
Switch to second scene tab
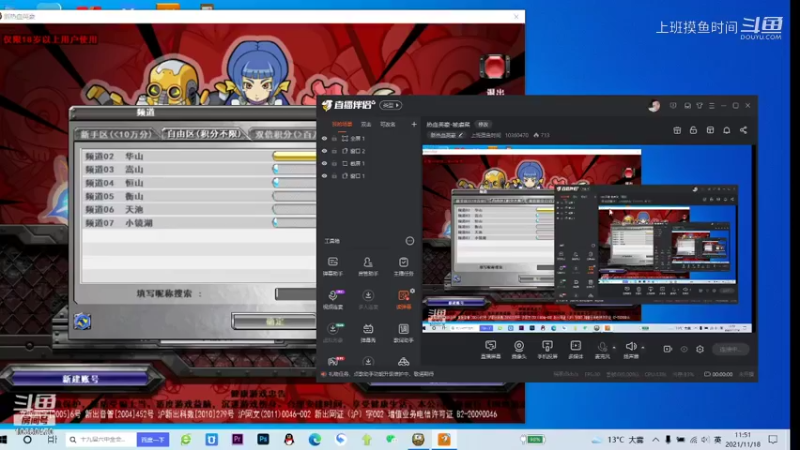pyautogui.click(x=366, y=124)
